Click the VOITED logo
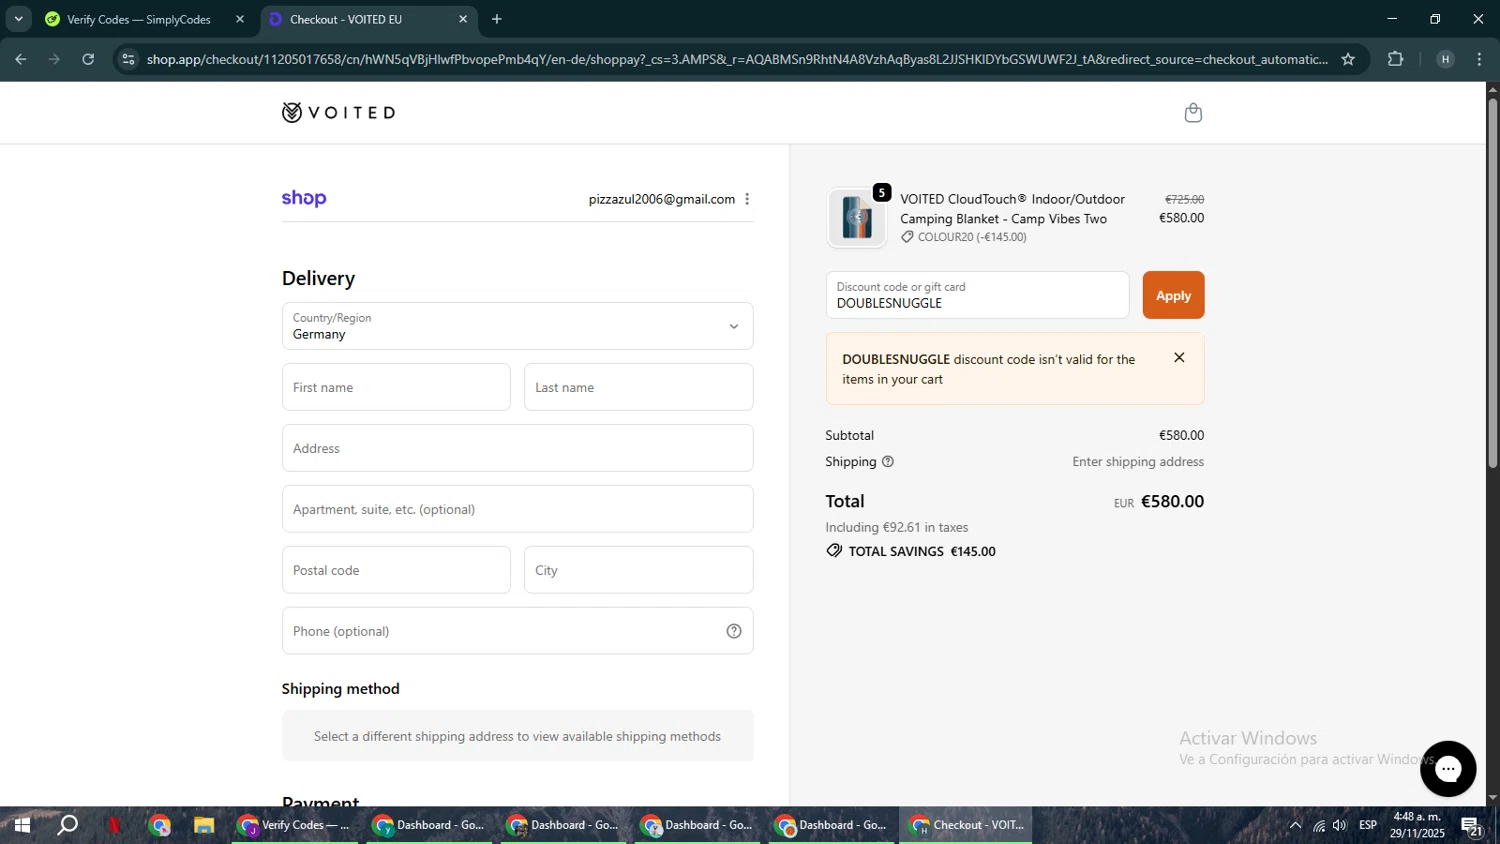Image resolution: width=1500 pixels, height=844 pixels. (338, 113)
